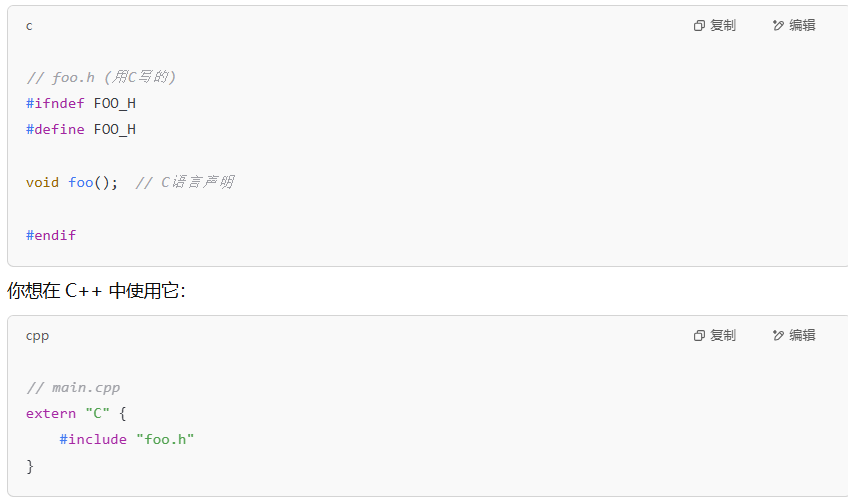Click the edit icon in the C code block
848x500 pixels.
click(x=779, y=26)
